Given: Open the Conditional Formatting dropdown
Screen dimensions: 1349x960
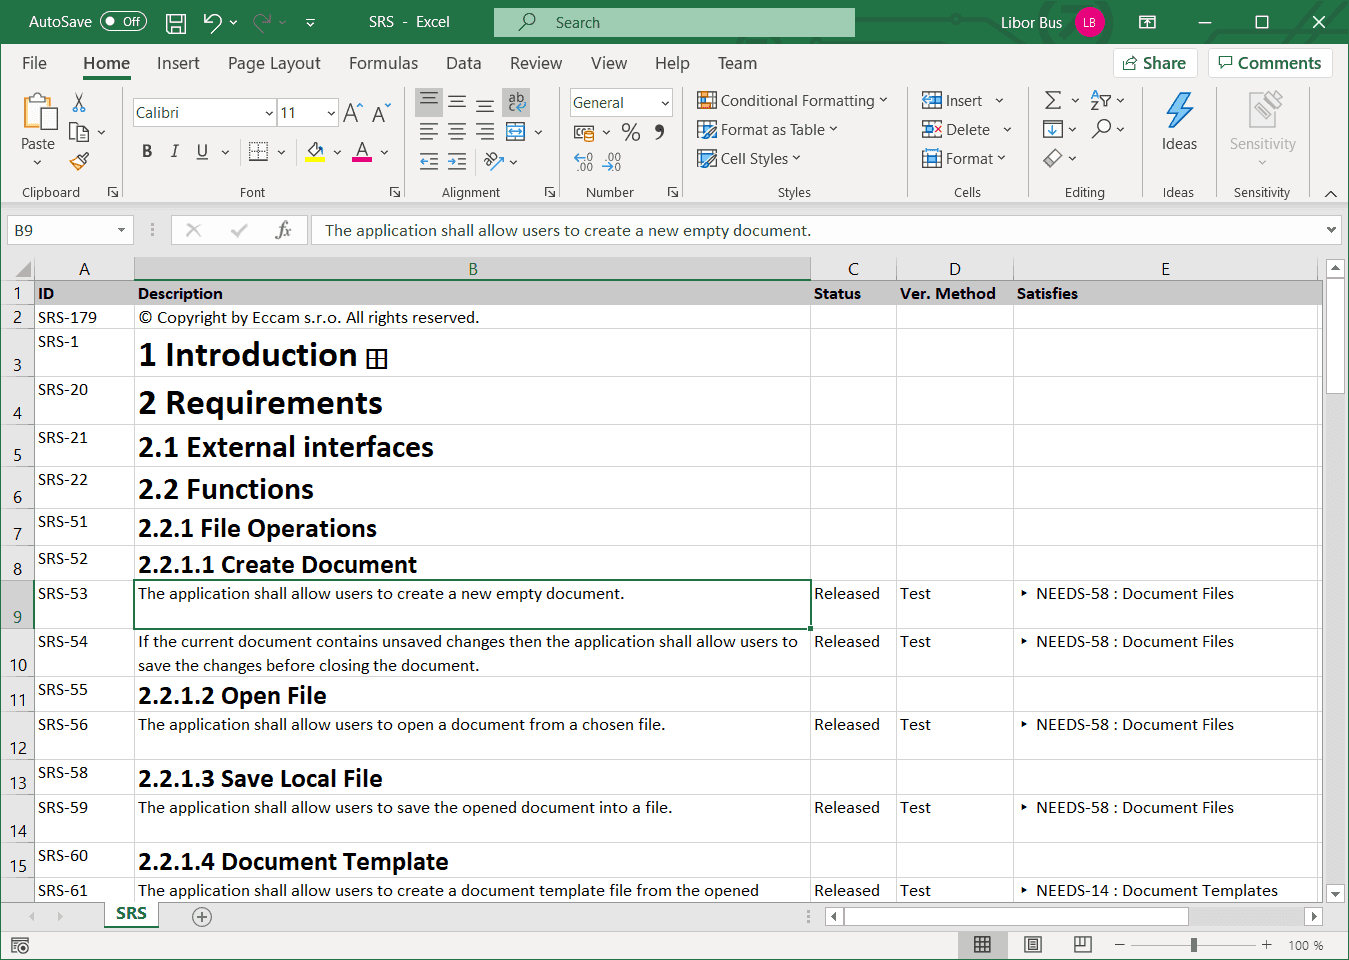Looking at the screenshot, I should (x=792, y=101).
